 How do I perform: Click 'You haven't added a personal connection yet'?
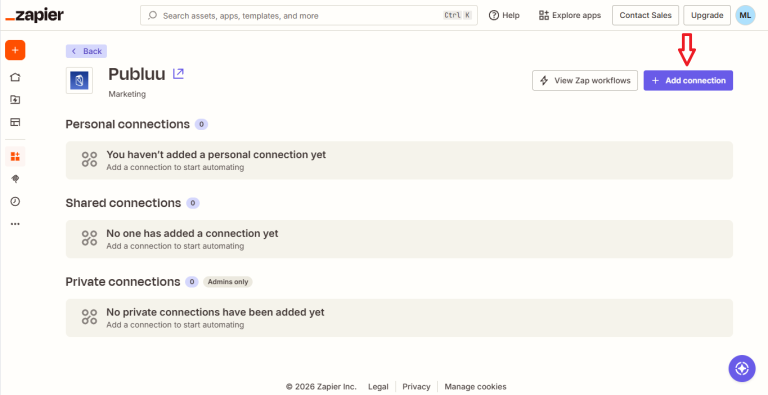click(x=216, y=154)
